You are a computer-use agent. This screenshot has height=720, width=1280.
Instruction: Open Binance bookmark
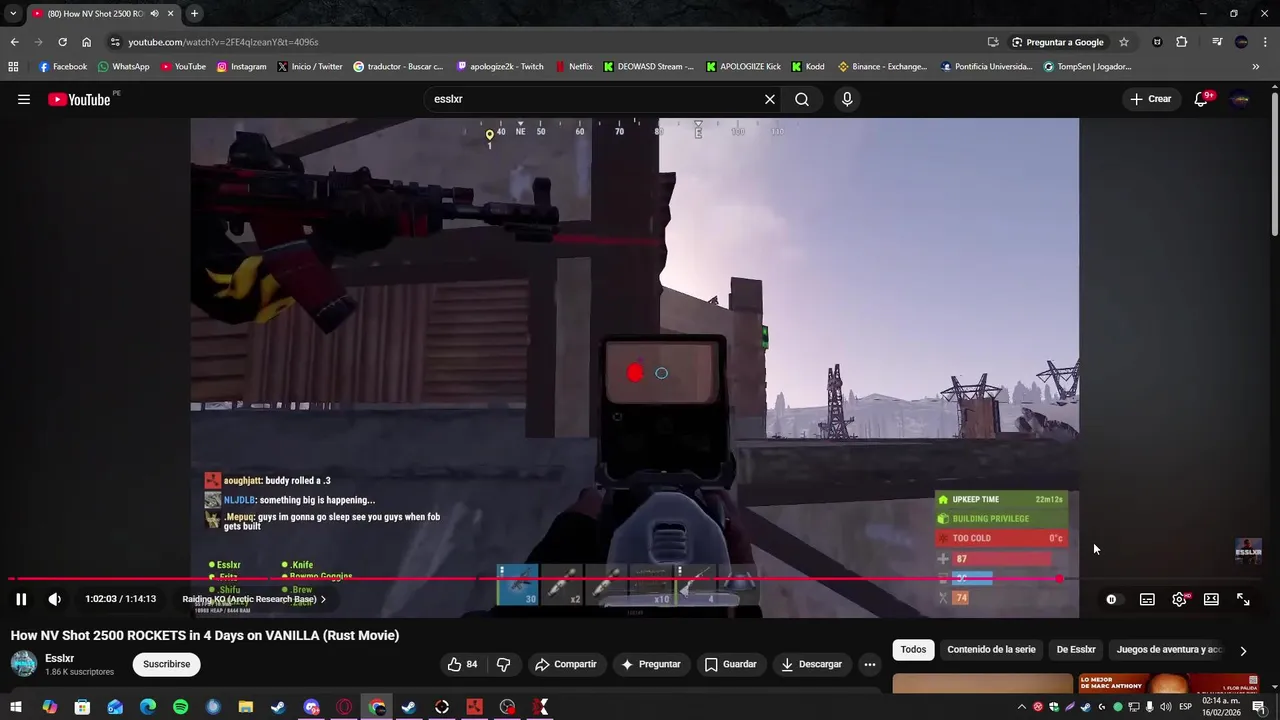(x=883, y=67)
